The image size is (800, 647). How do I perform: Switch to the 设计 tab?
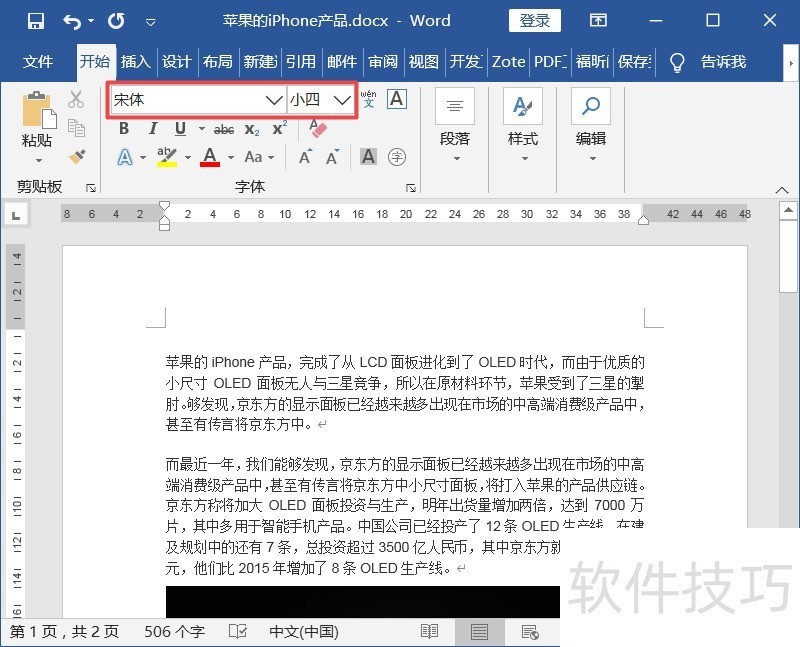click(177, 62)
